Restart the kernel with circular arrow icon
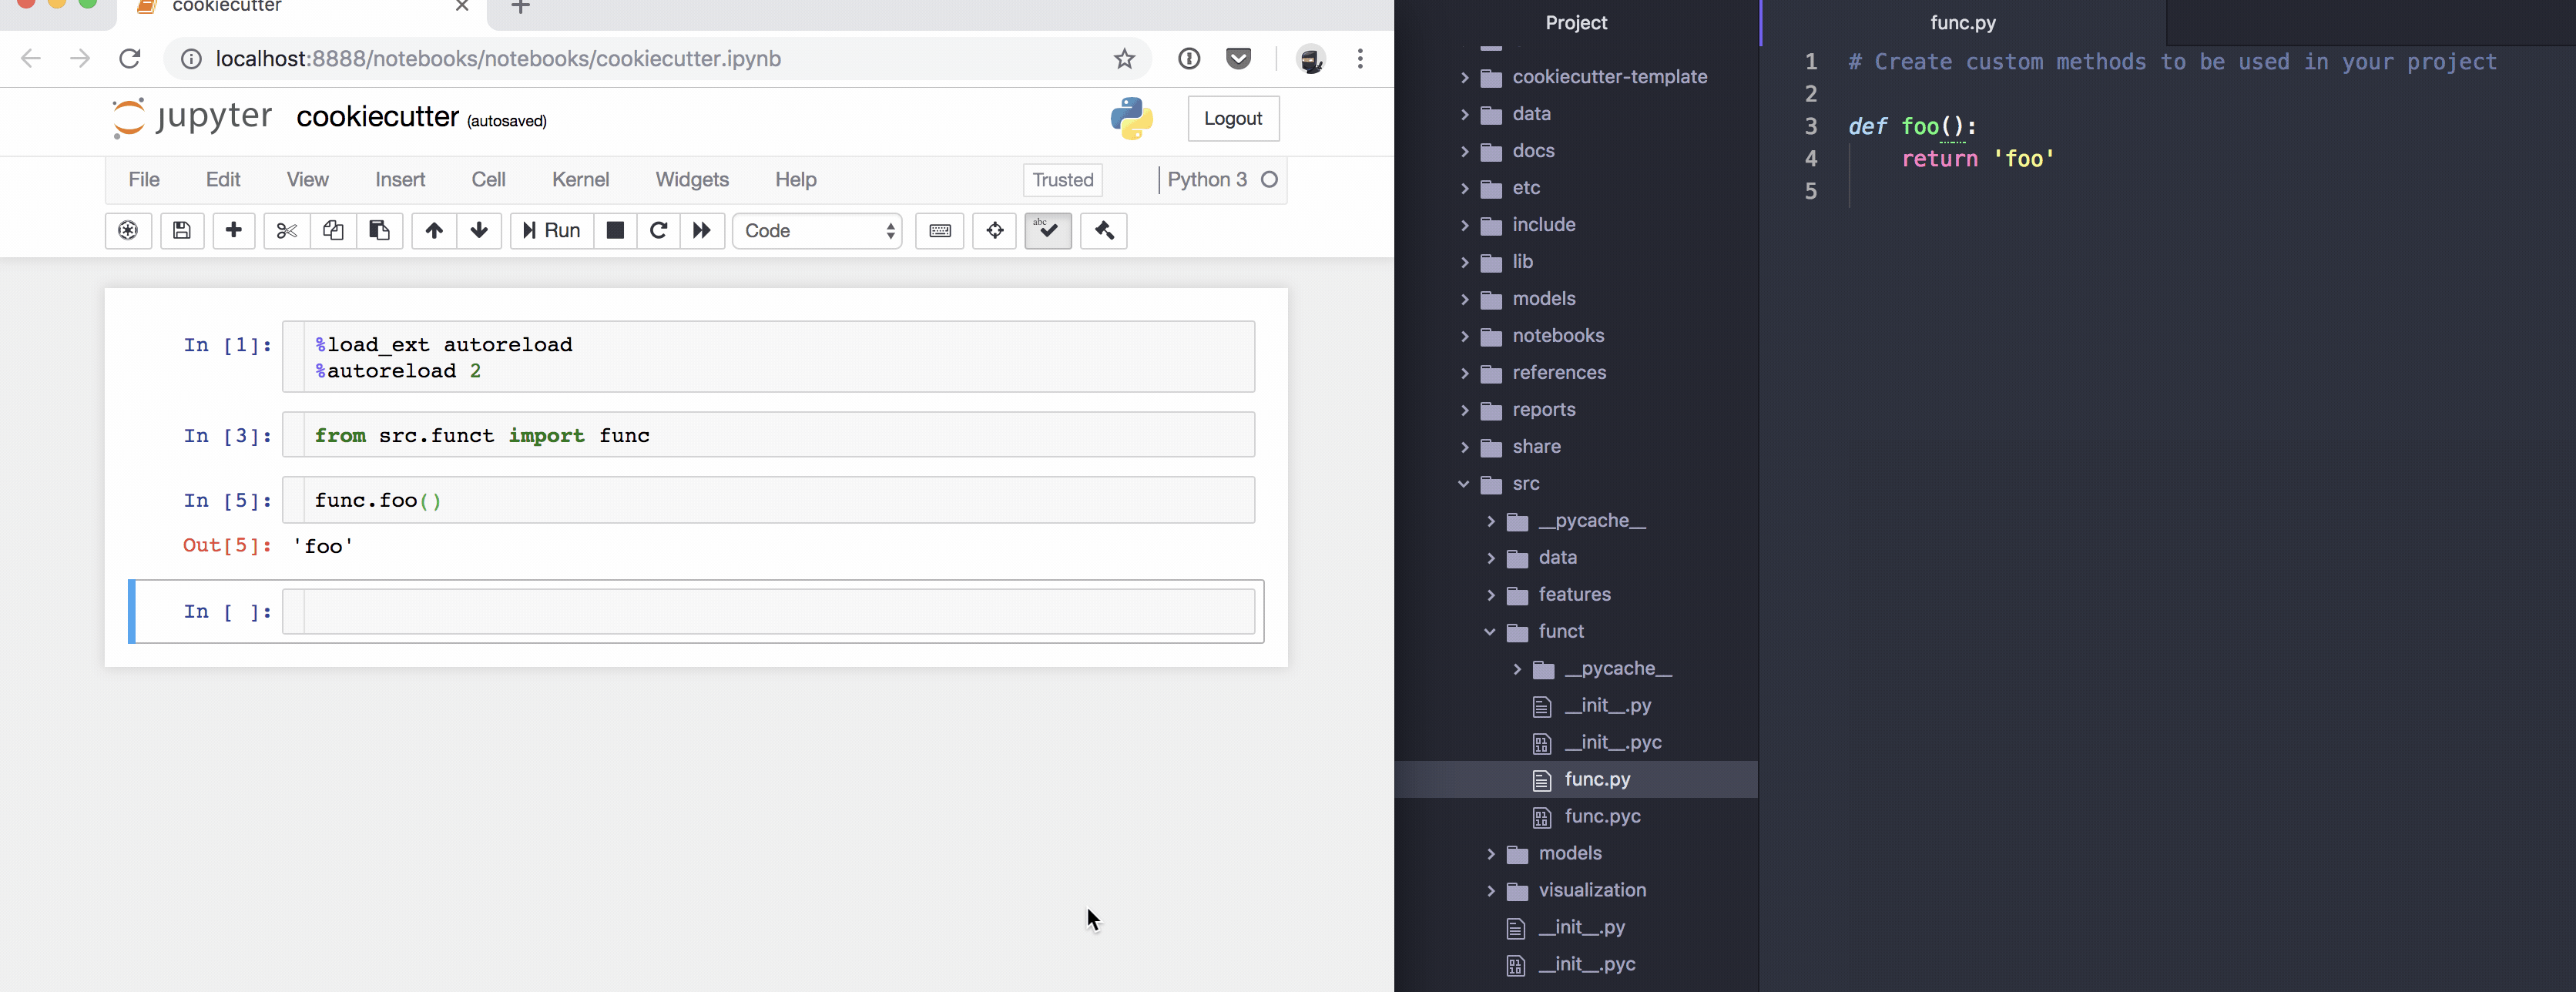Viewport: 2576px width, 992px height. (658, 231)
